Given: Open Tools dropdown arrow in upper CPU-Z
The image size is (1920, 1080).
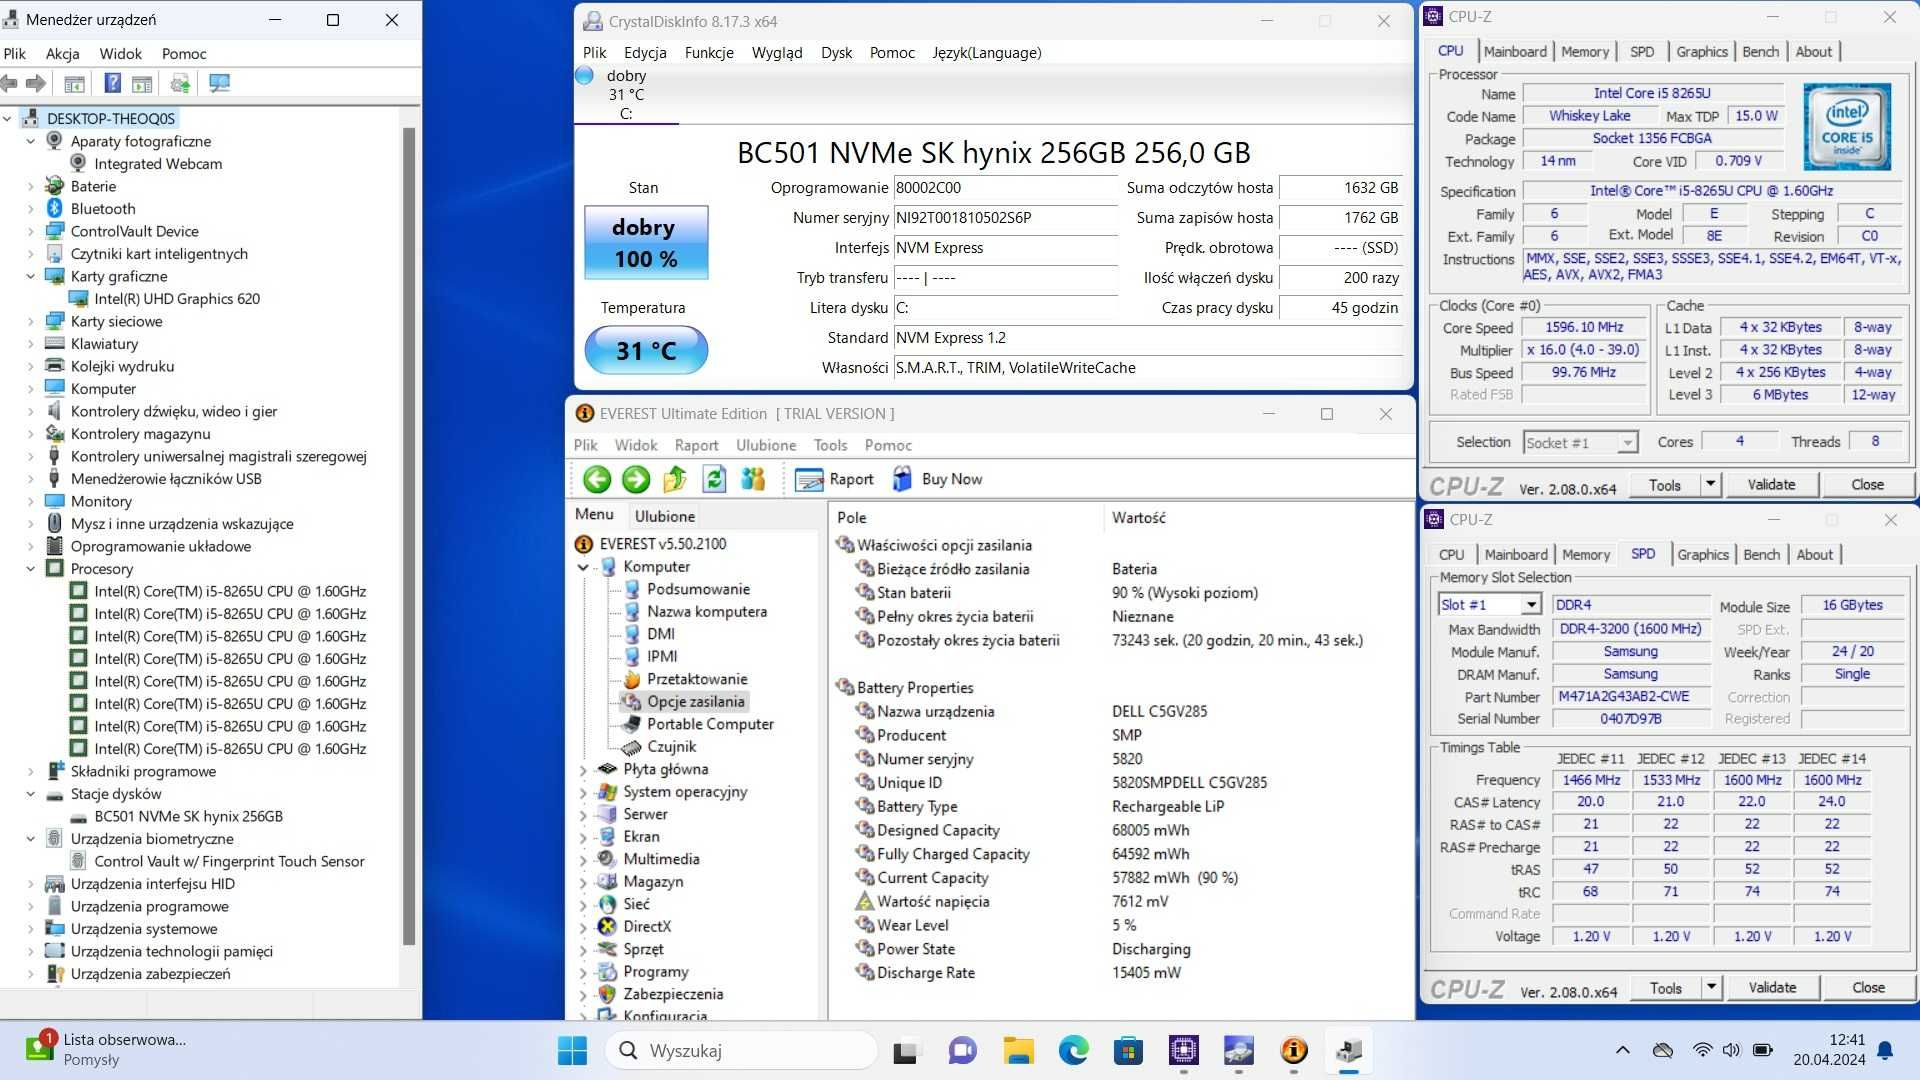Looking at the screenshot, I should [1710, 485].
